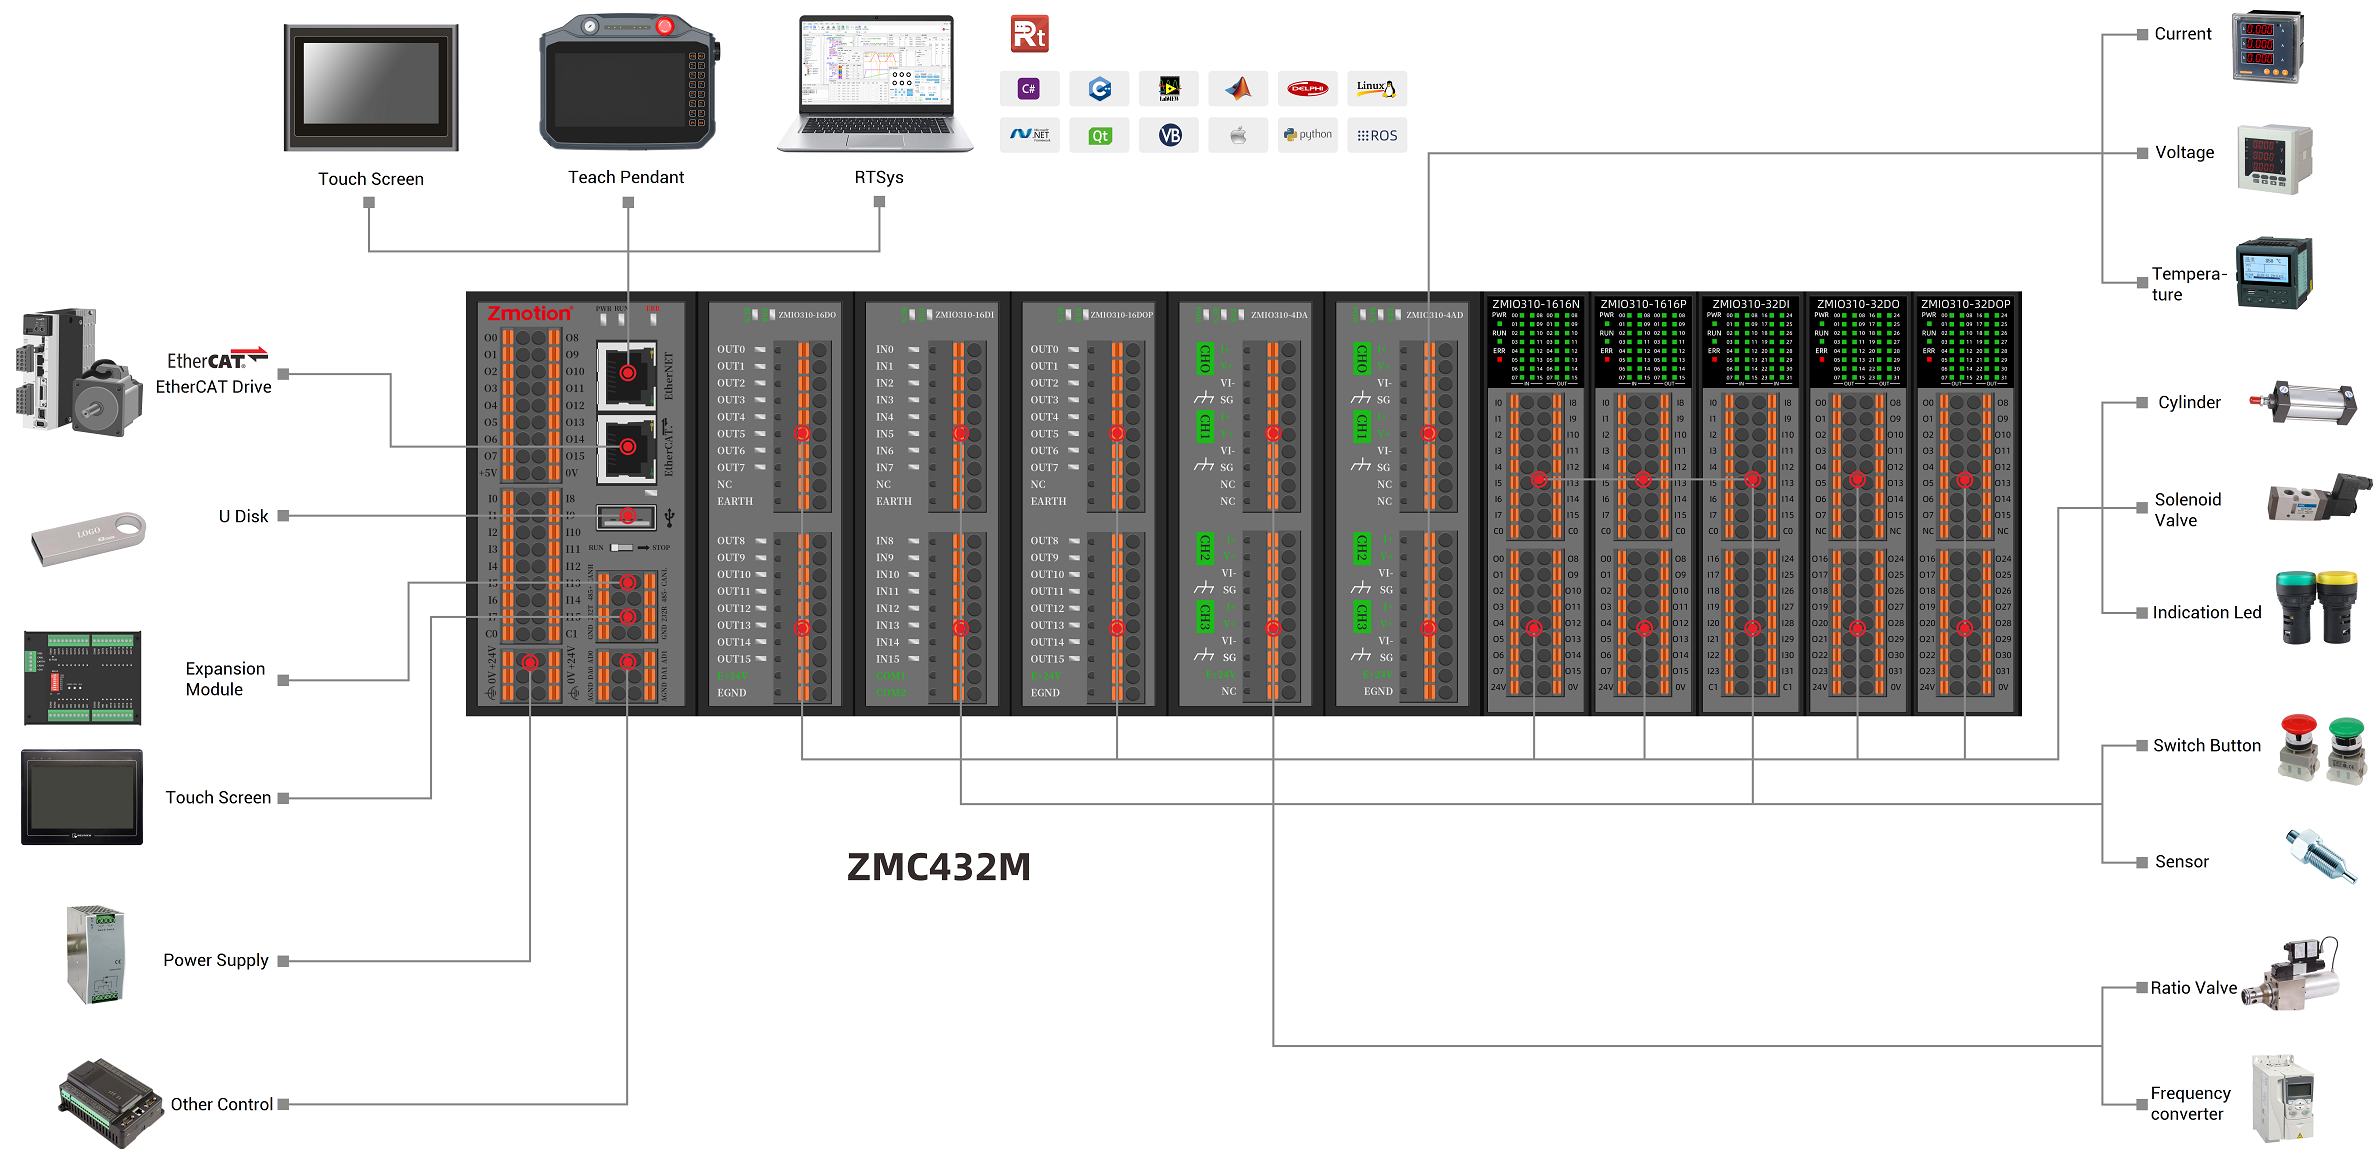Click the Teach Pendant device image
This screenshot has width=2375, height=1150.
629,82
